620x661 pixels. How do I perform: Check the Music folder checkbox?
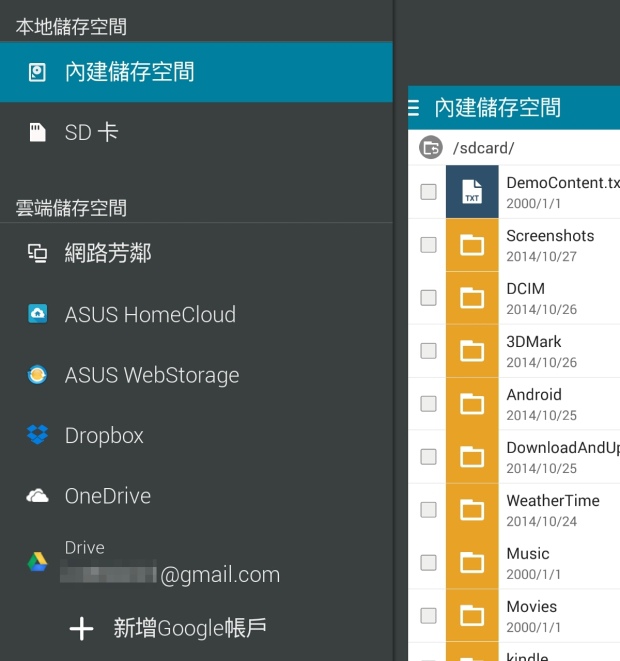(x=428, y=562)
